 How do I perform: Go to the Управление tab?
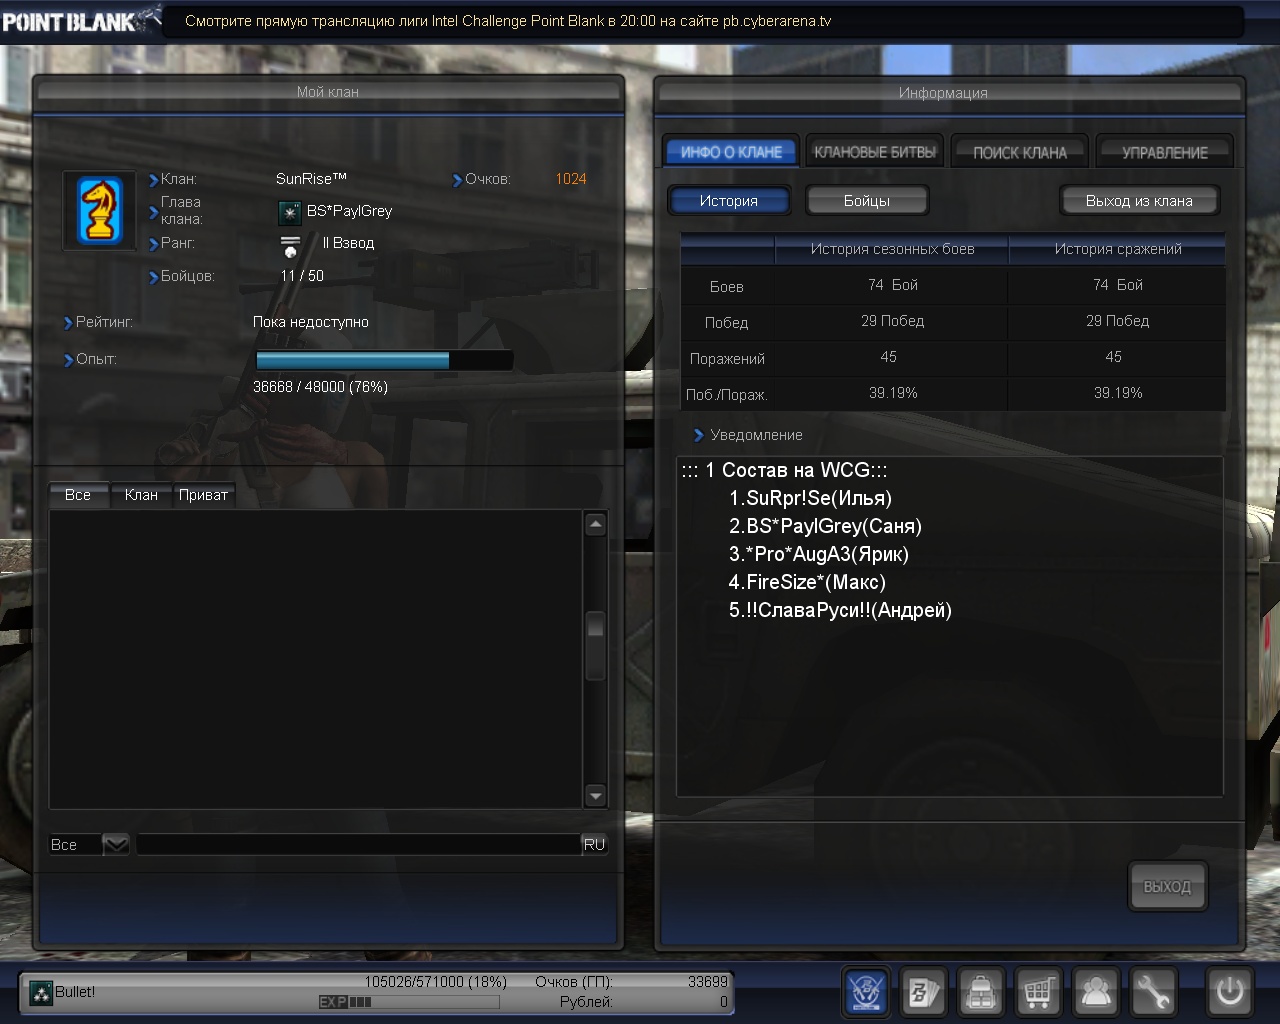[1164, 152]
